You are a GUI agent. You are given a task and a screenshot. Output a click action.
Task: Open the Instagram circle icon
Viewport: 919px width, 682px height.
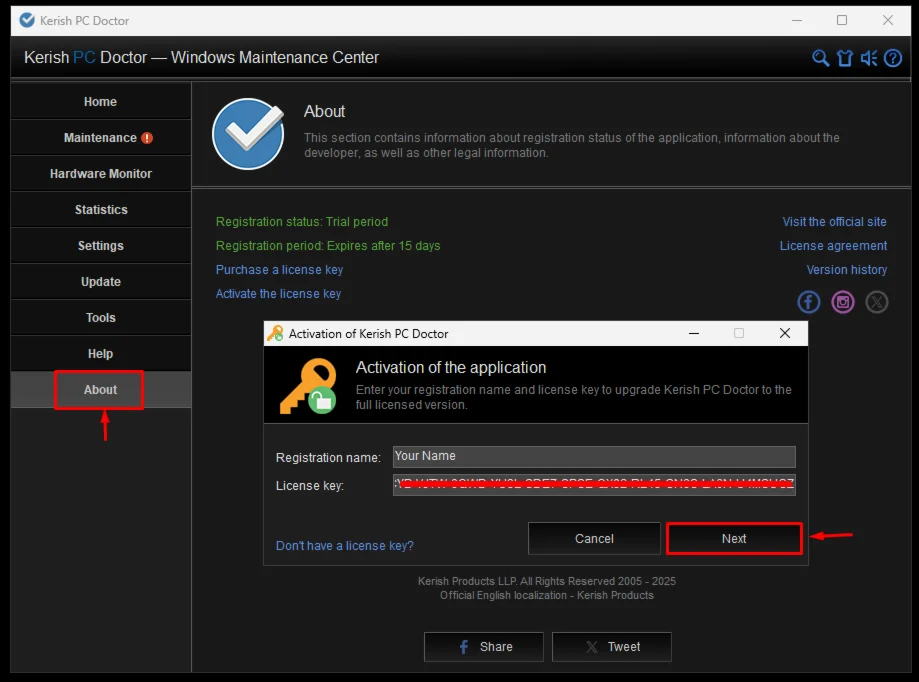(843, 302)
